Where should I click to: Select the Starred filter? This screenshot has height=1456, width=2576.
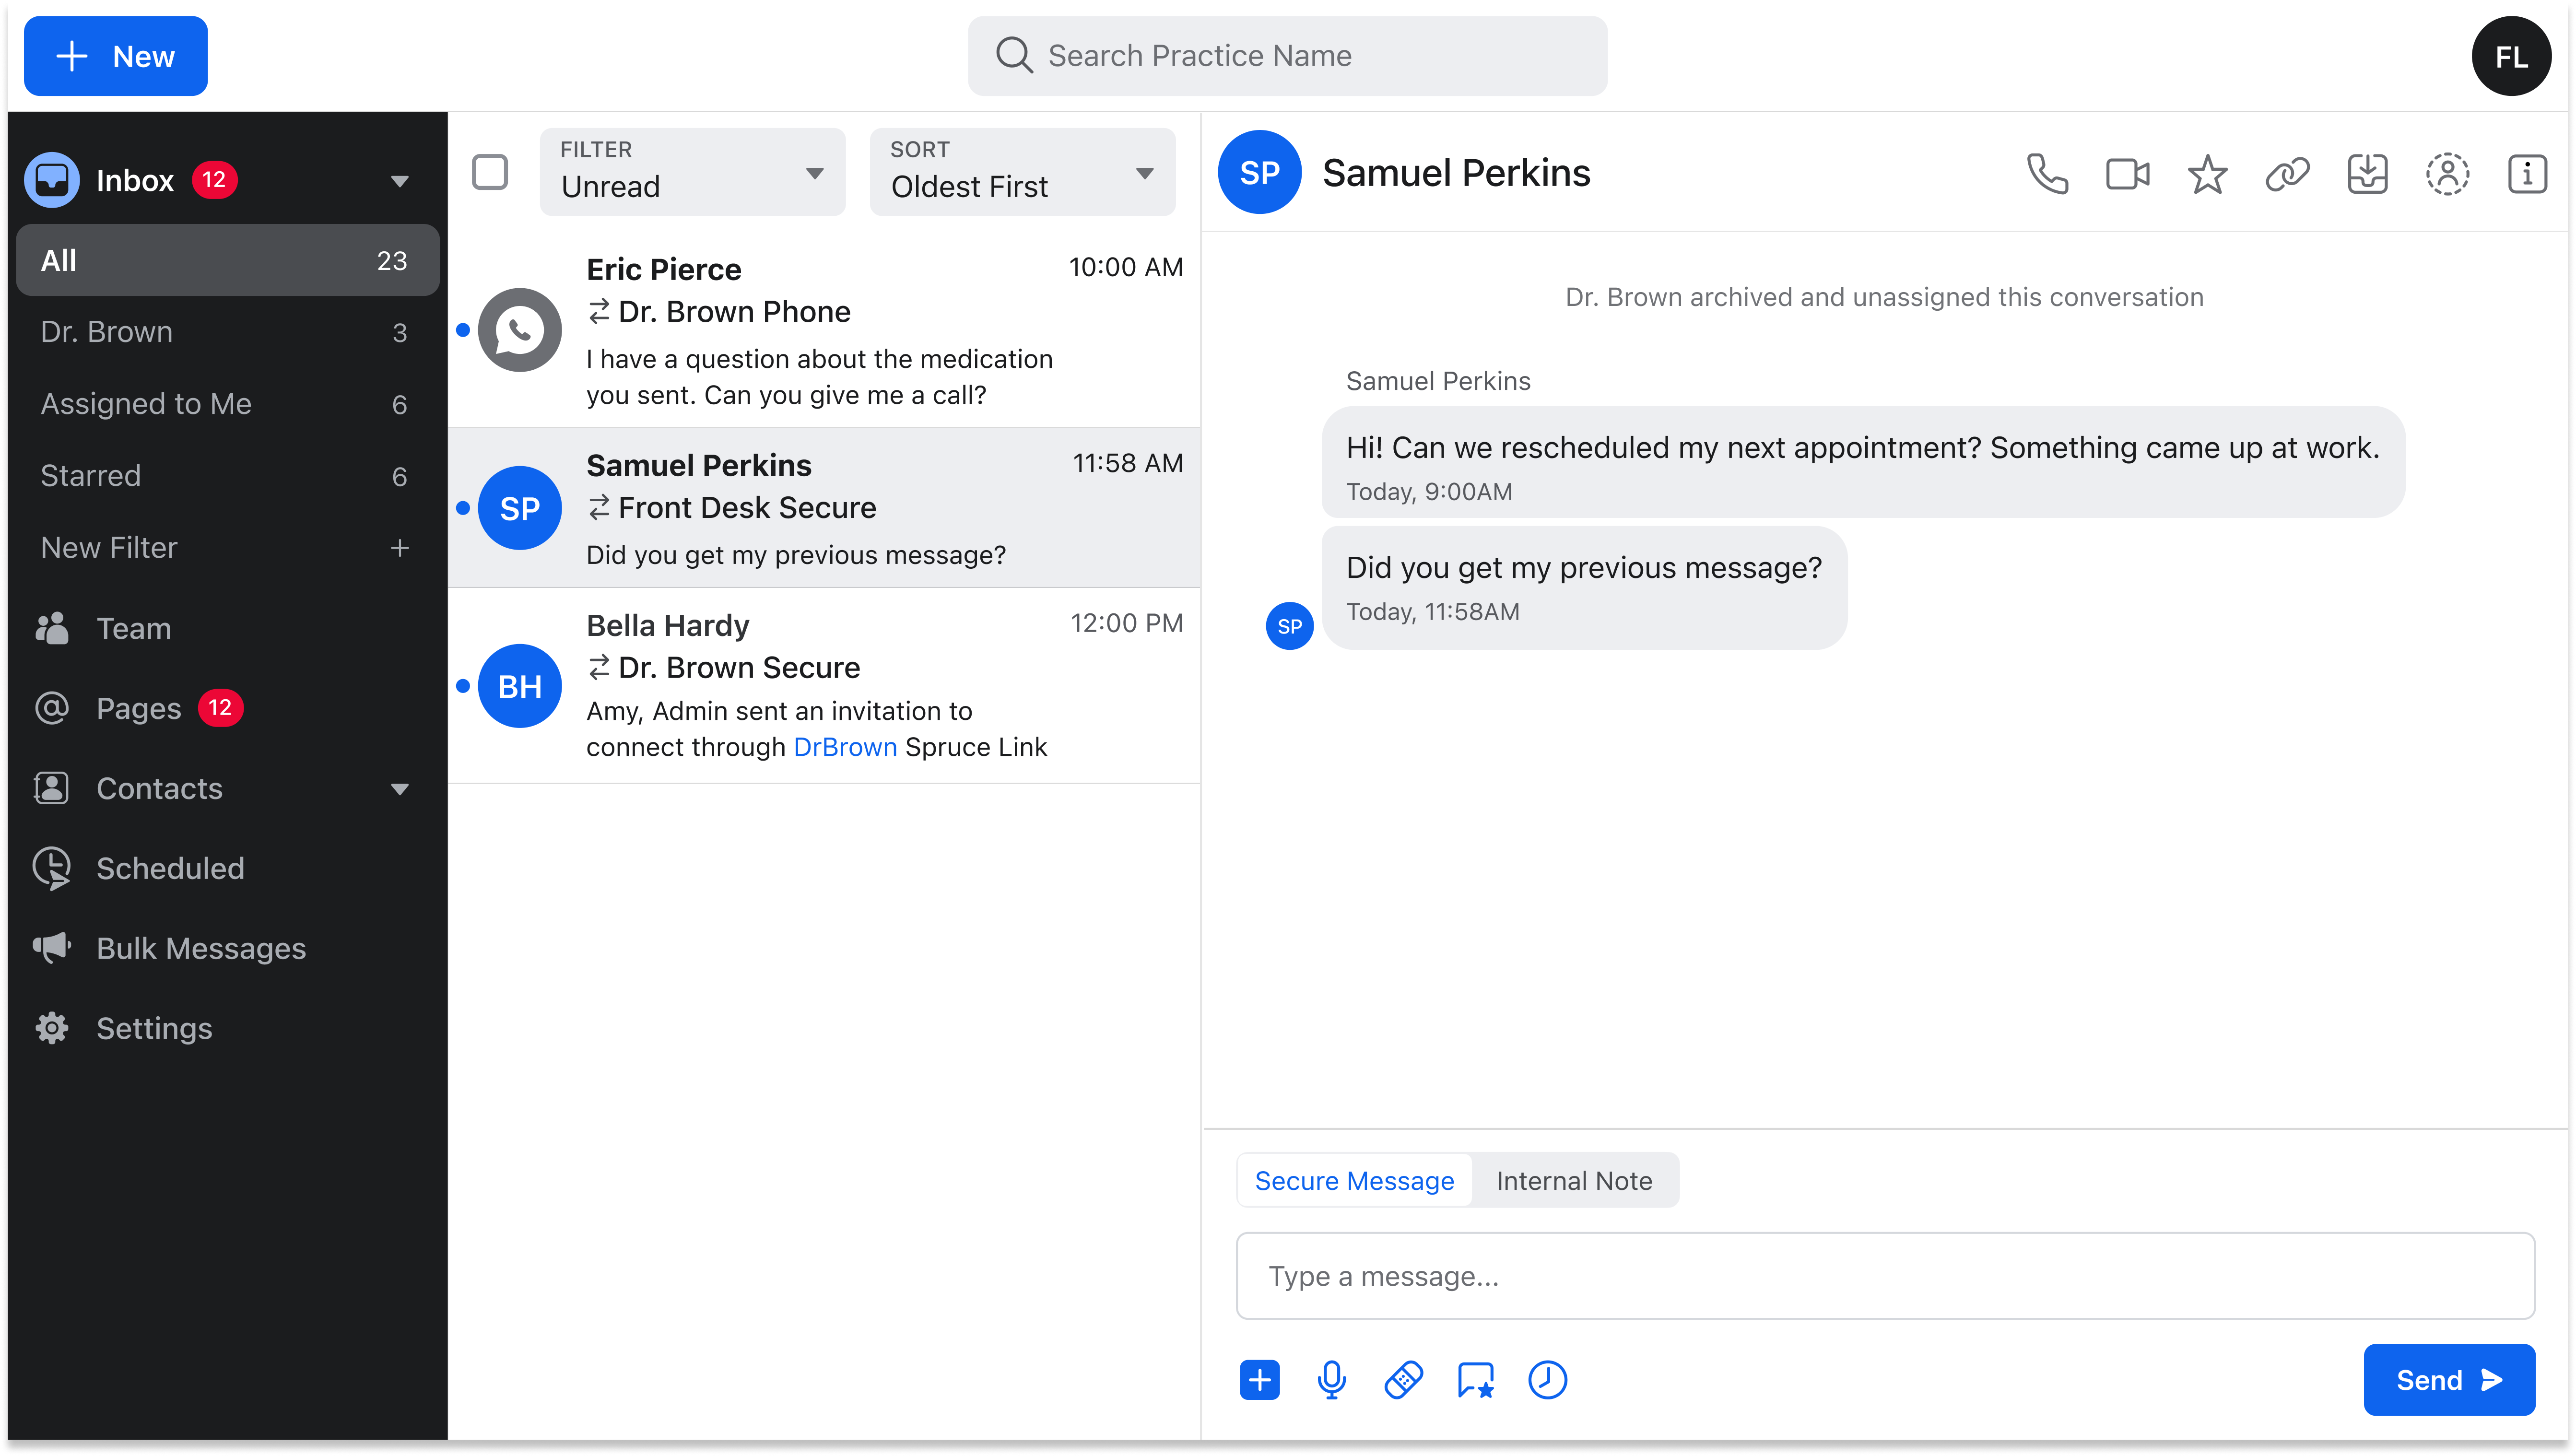pyautogui.click(x=228, y=476)
